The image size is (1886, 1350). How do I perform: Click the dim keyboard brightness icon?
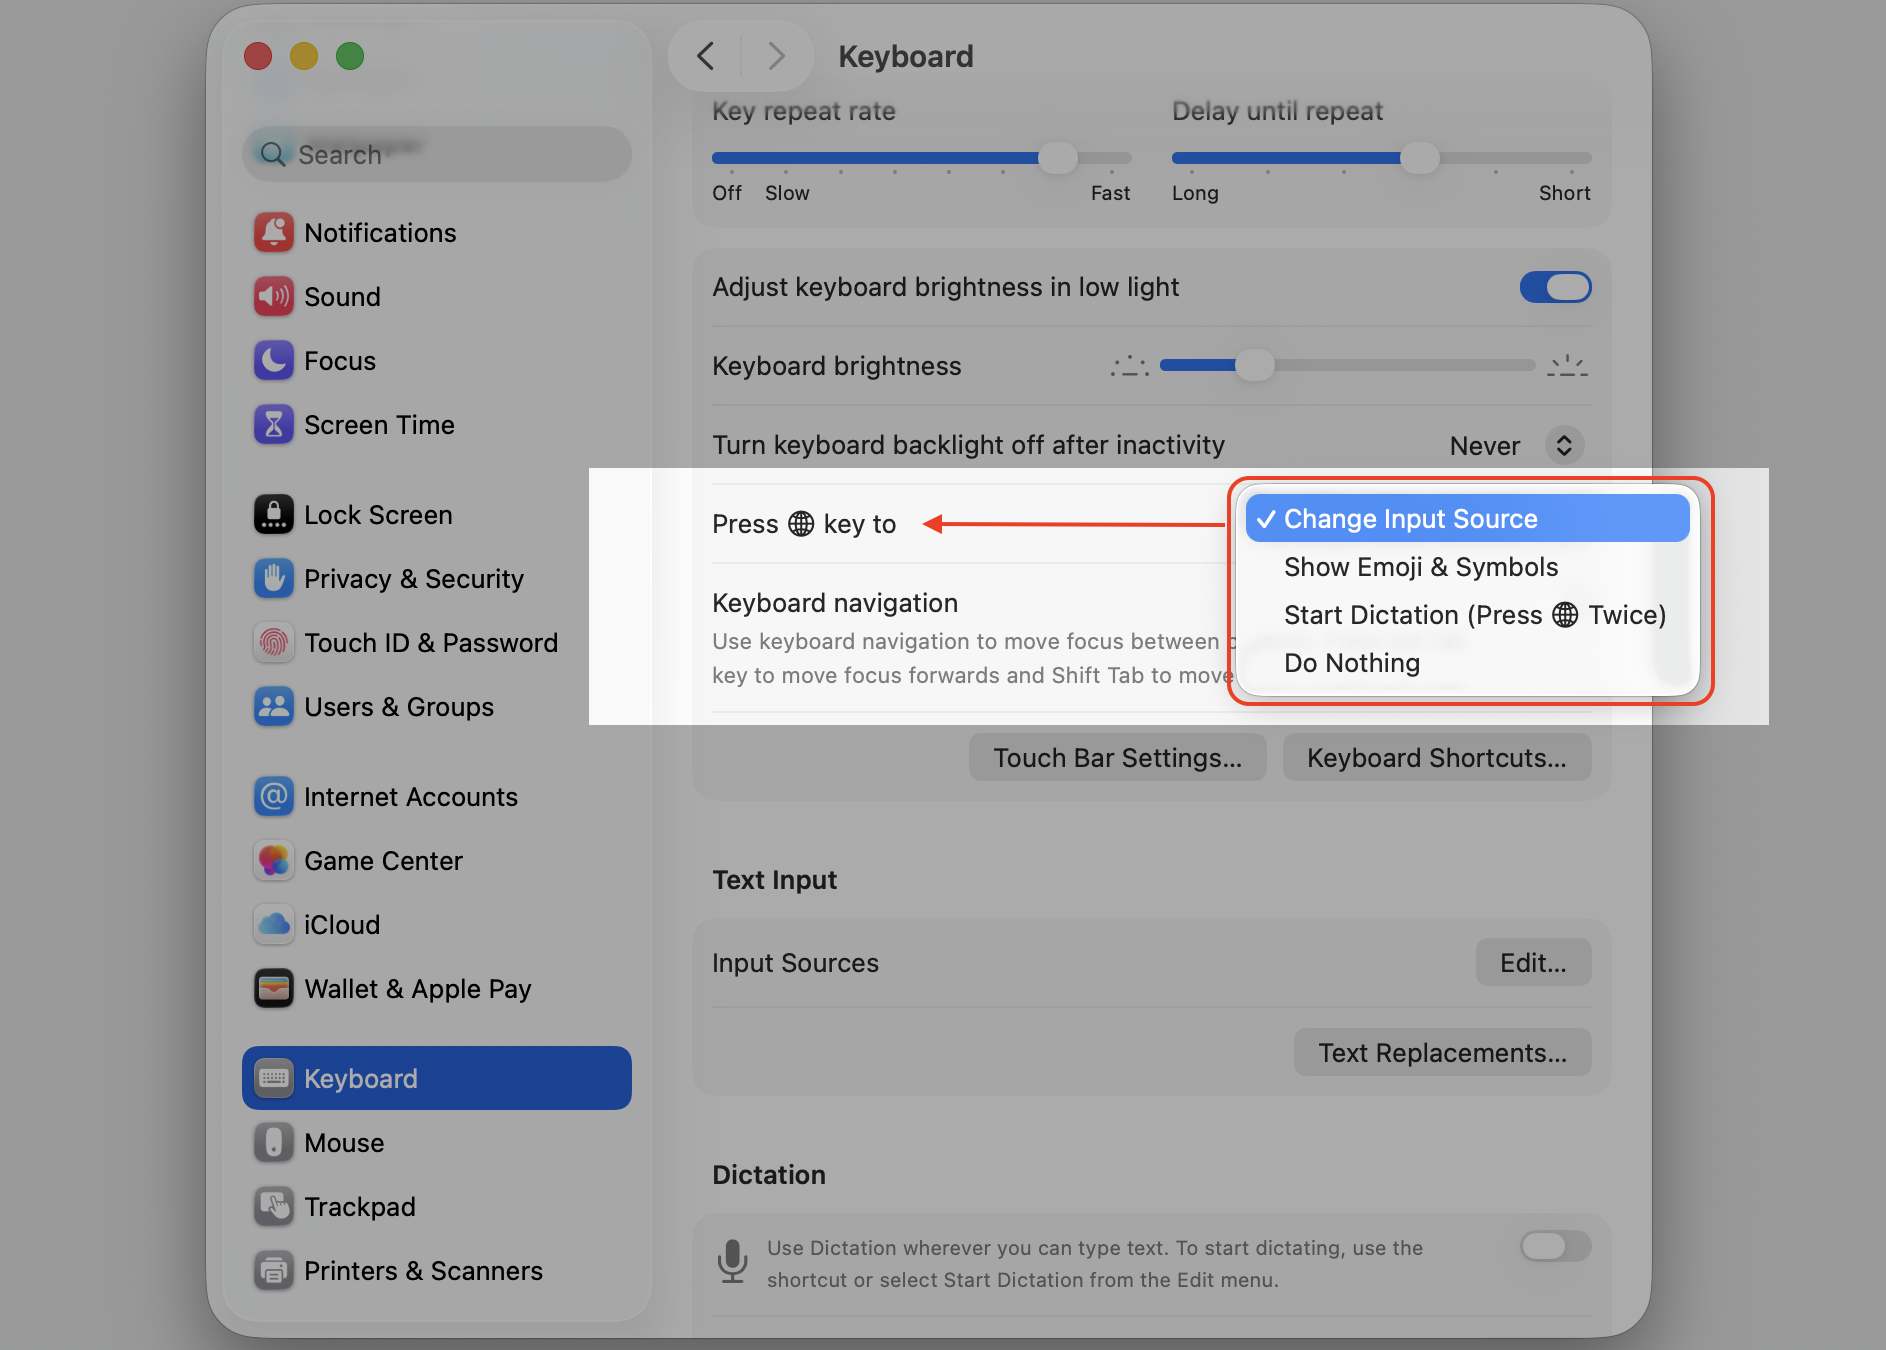click(x=1129, y=366)
